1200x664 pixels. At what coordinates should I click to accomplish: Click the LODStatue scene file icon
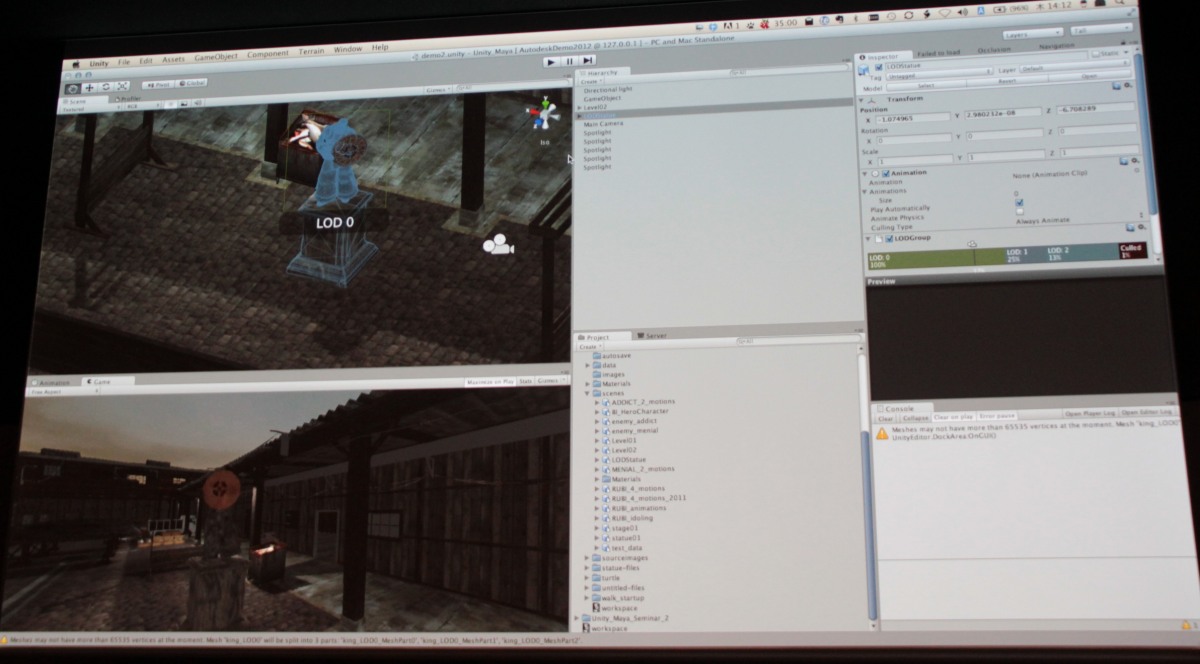[x=606, y=460]
